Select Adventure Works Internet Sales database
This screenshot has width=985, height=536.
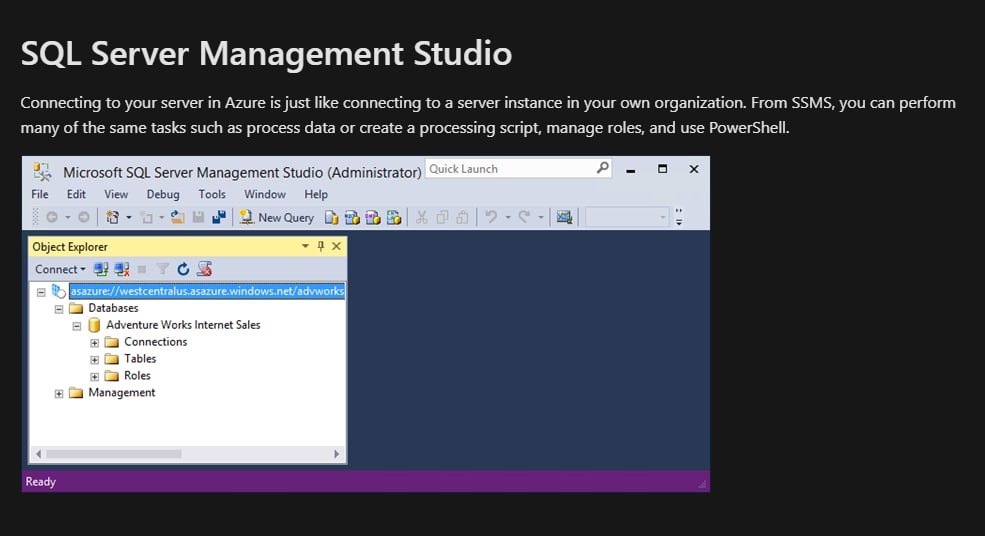point(183,325)
